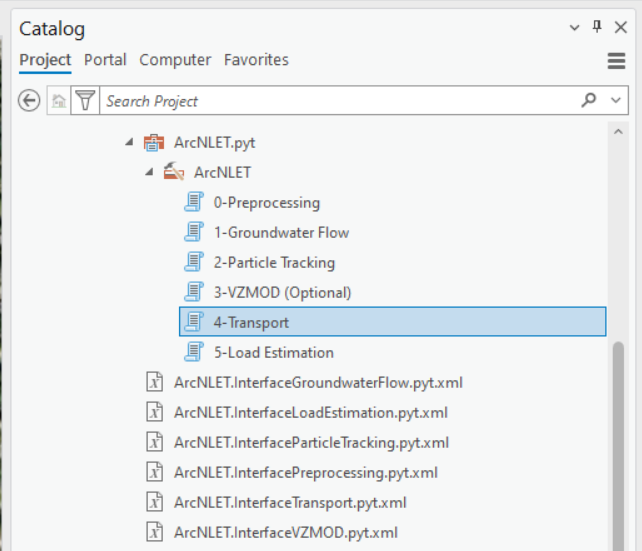Select ArcNLET.InterfaceParticleTracking.pyt.xml

[x=311, y=443]
